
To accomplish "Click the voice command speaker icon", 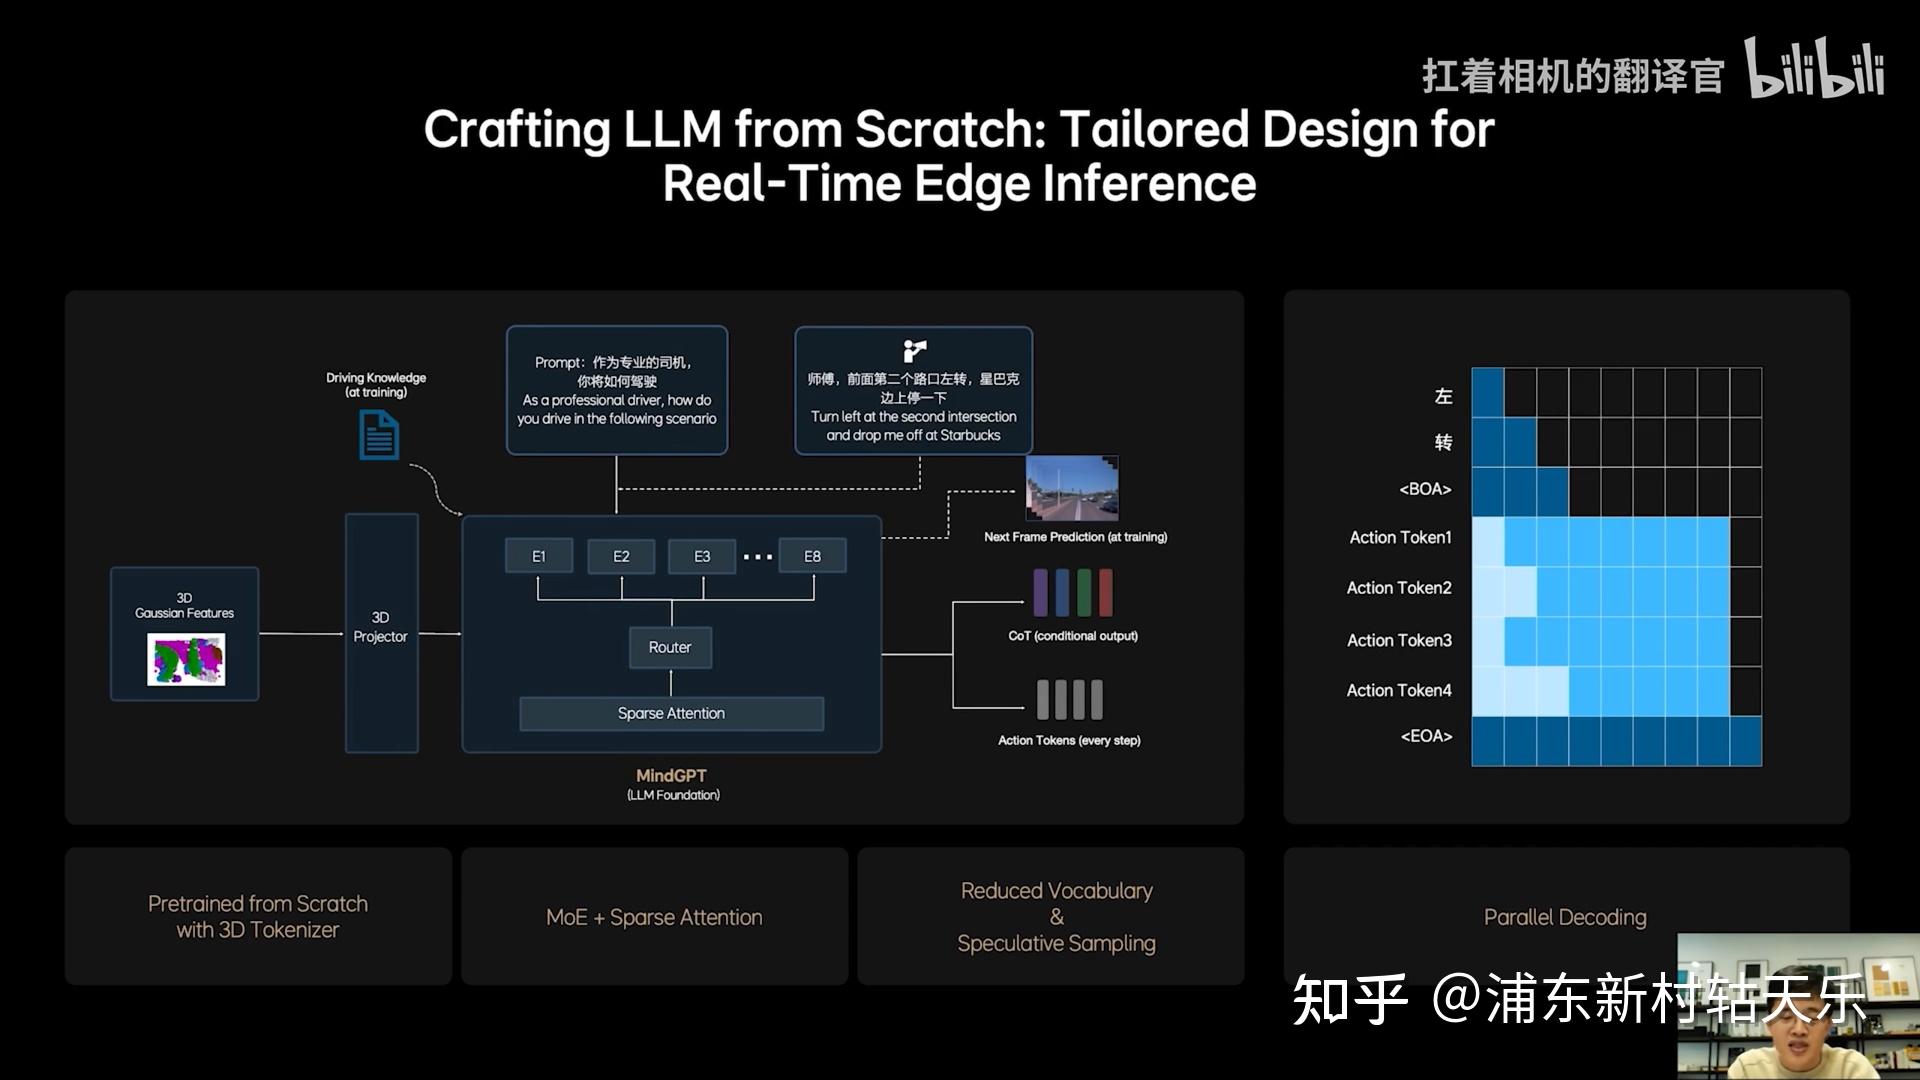I will pyautogui.click(x=914, y=351).
